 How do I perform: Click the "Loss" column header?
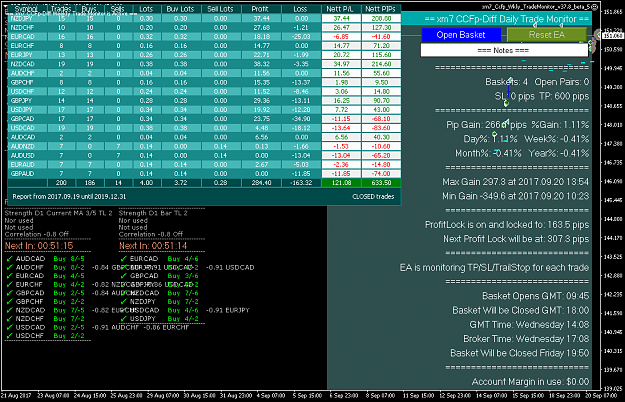pyautogui.click(x=300, y=9)
